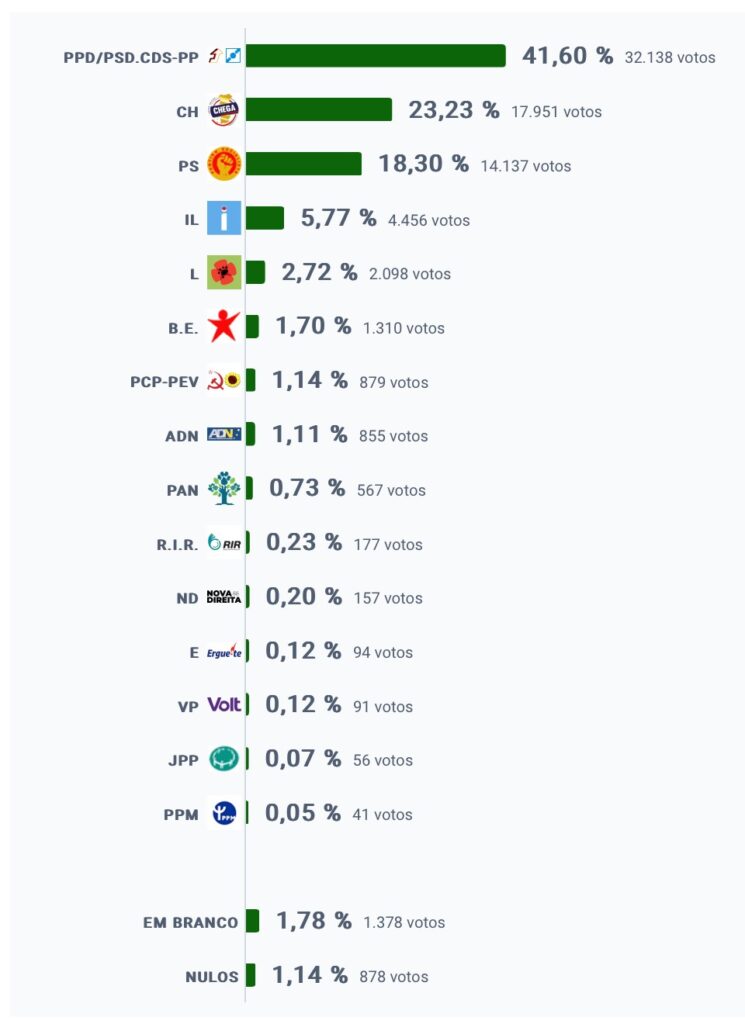Click the PS fist logo icon
745x1024 pixels.
tap(224, 164)
